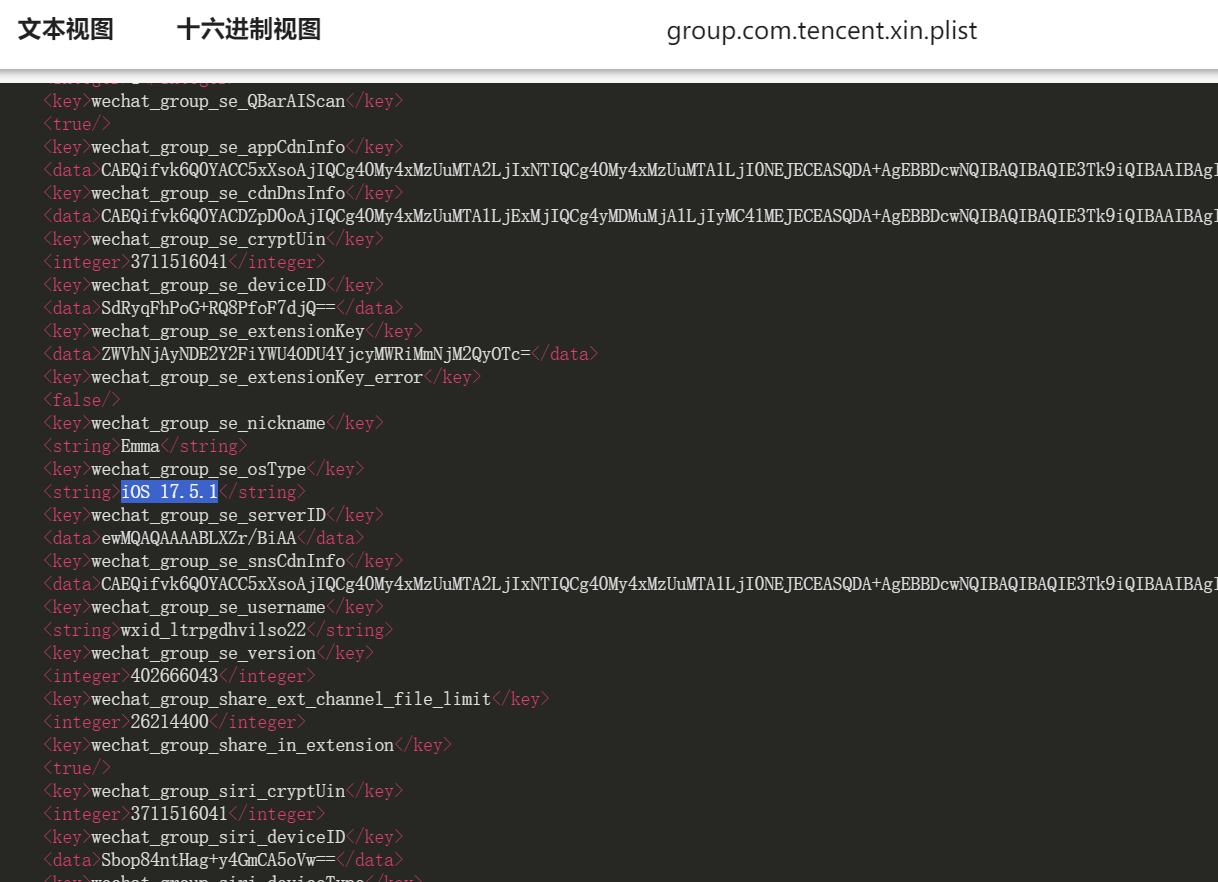Select the integer 402666043 value
1218x882 pixels.
174,675
